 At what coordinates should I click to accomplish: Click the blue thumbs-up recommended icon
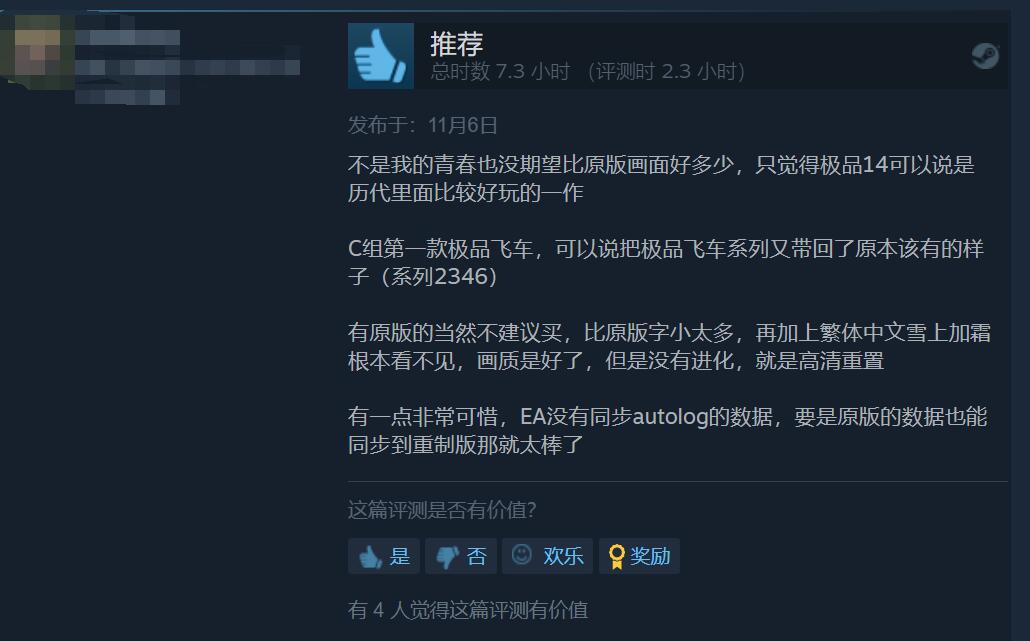coord(381,56)
